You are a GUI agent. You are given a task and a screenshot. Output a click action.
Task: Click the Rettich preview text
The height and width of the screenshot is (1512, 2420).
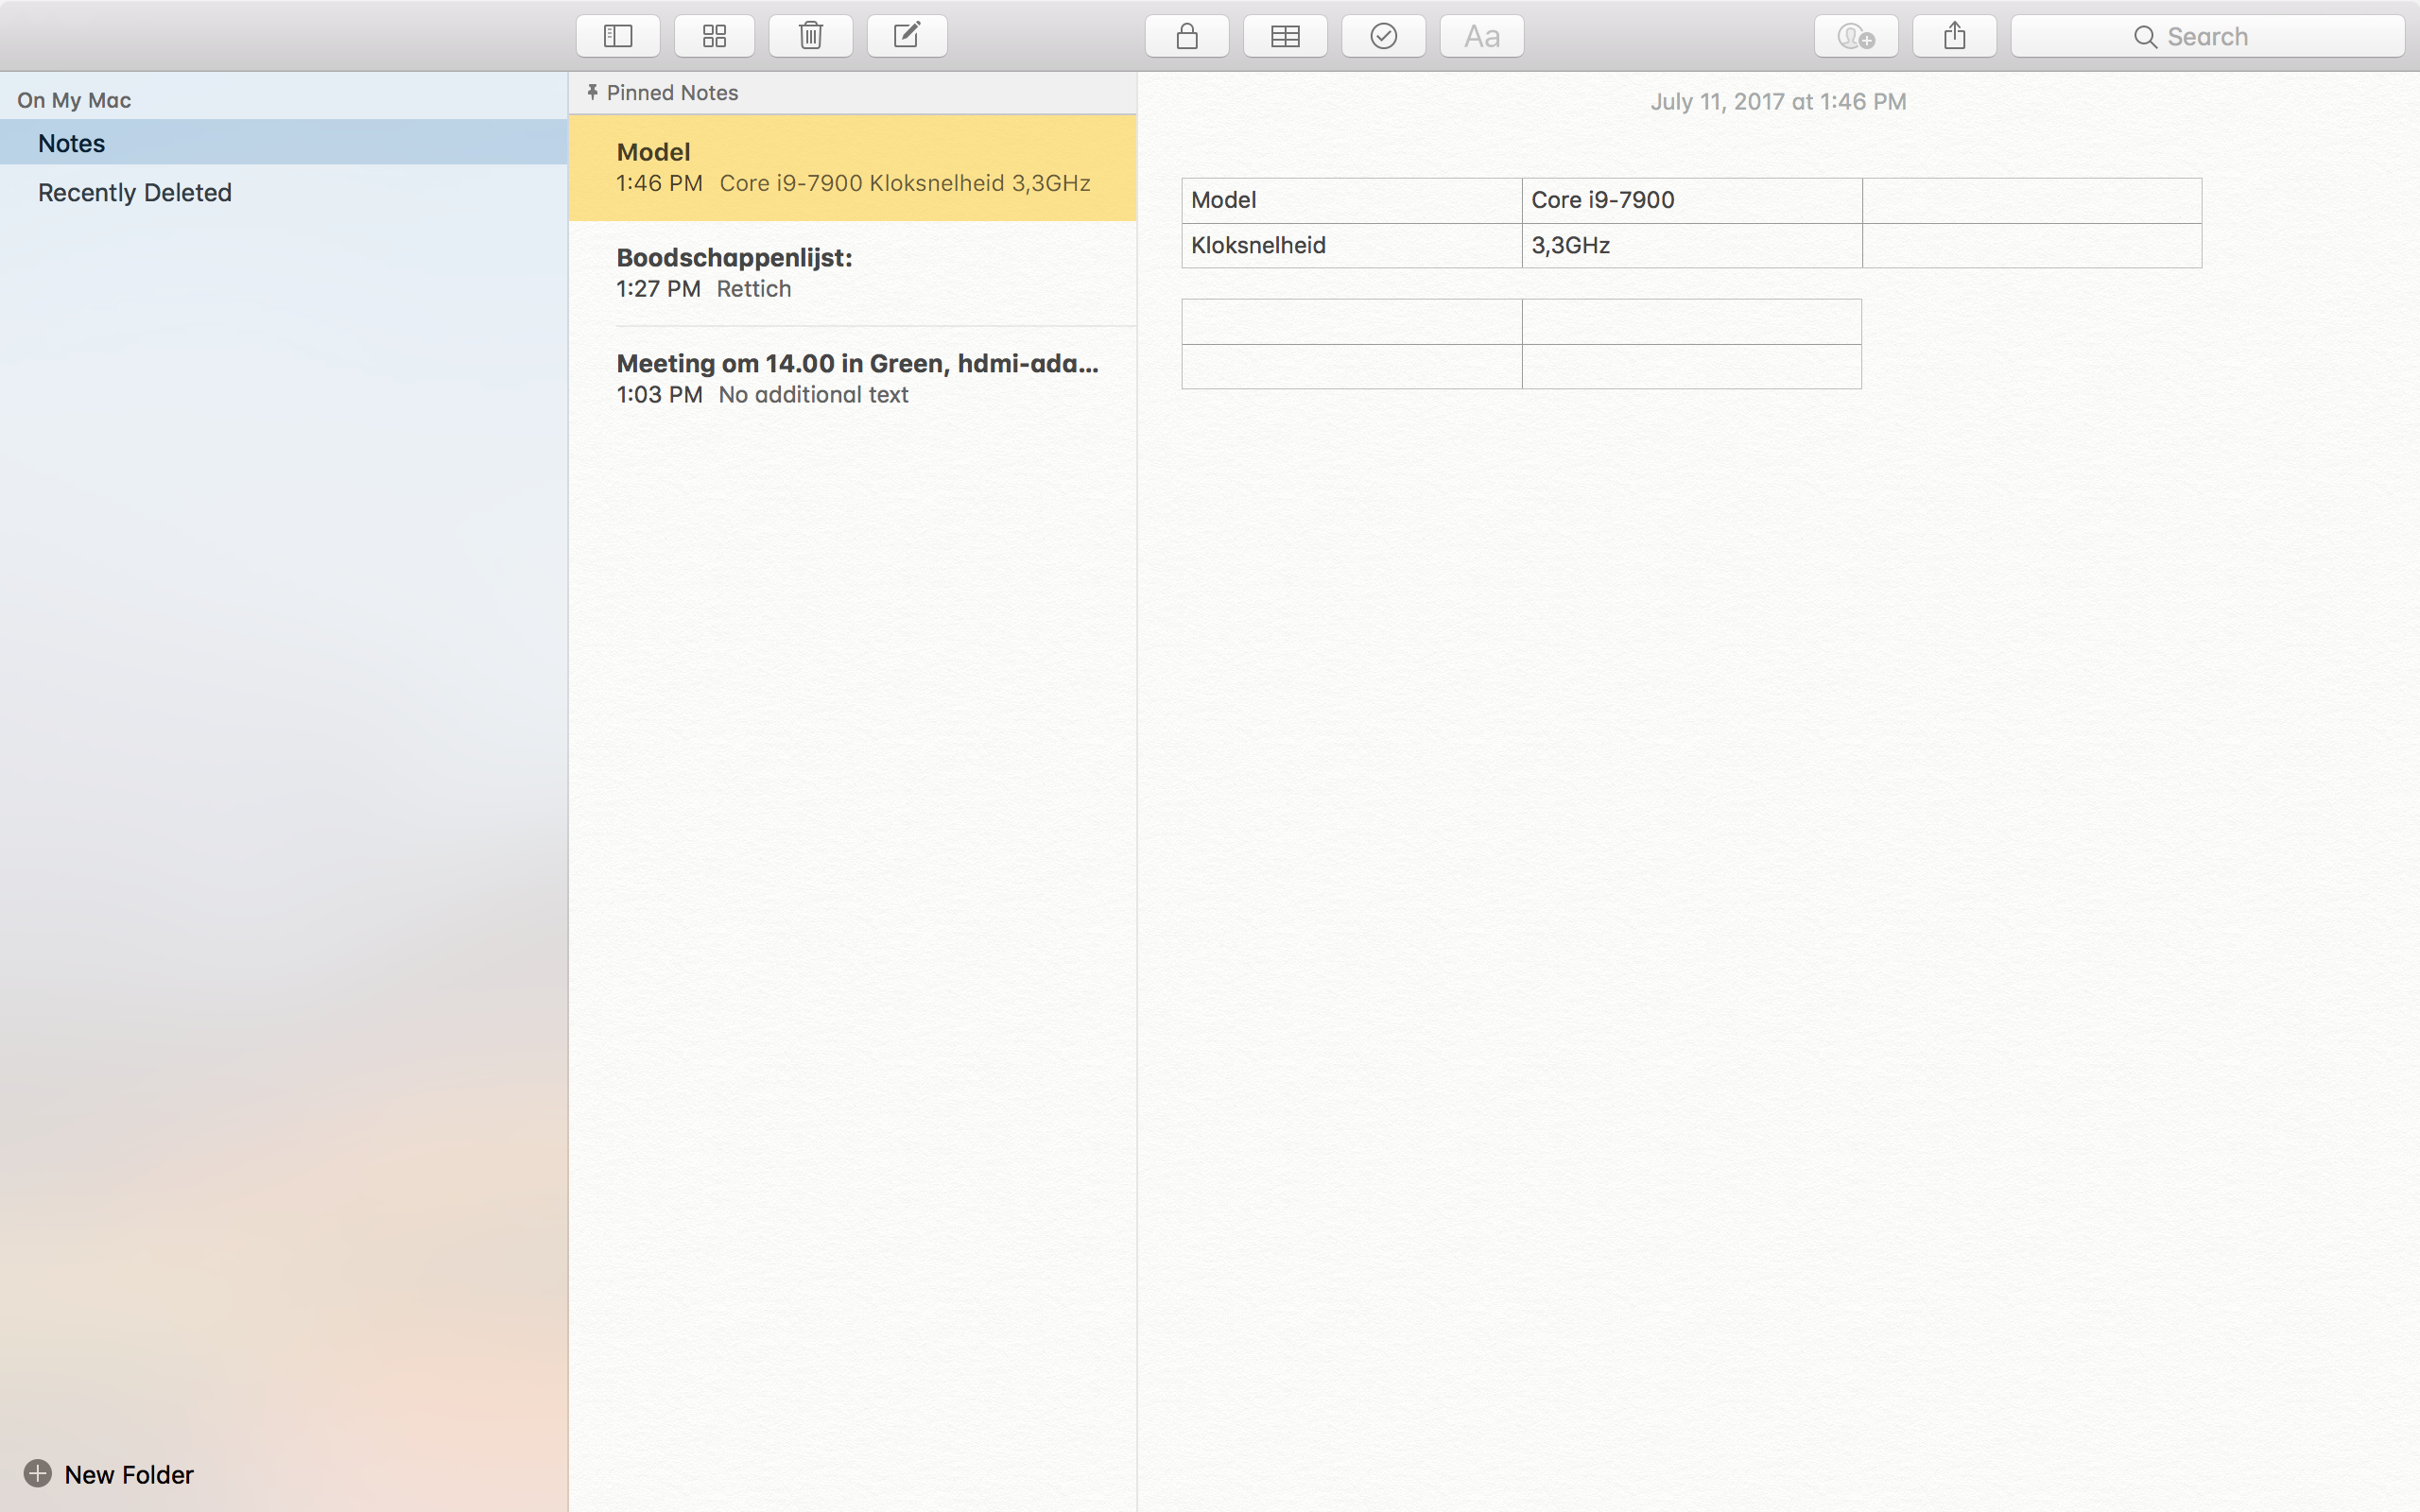click(754, 289)
